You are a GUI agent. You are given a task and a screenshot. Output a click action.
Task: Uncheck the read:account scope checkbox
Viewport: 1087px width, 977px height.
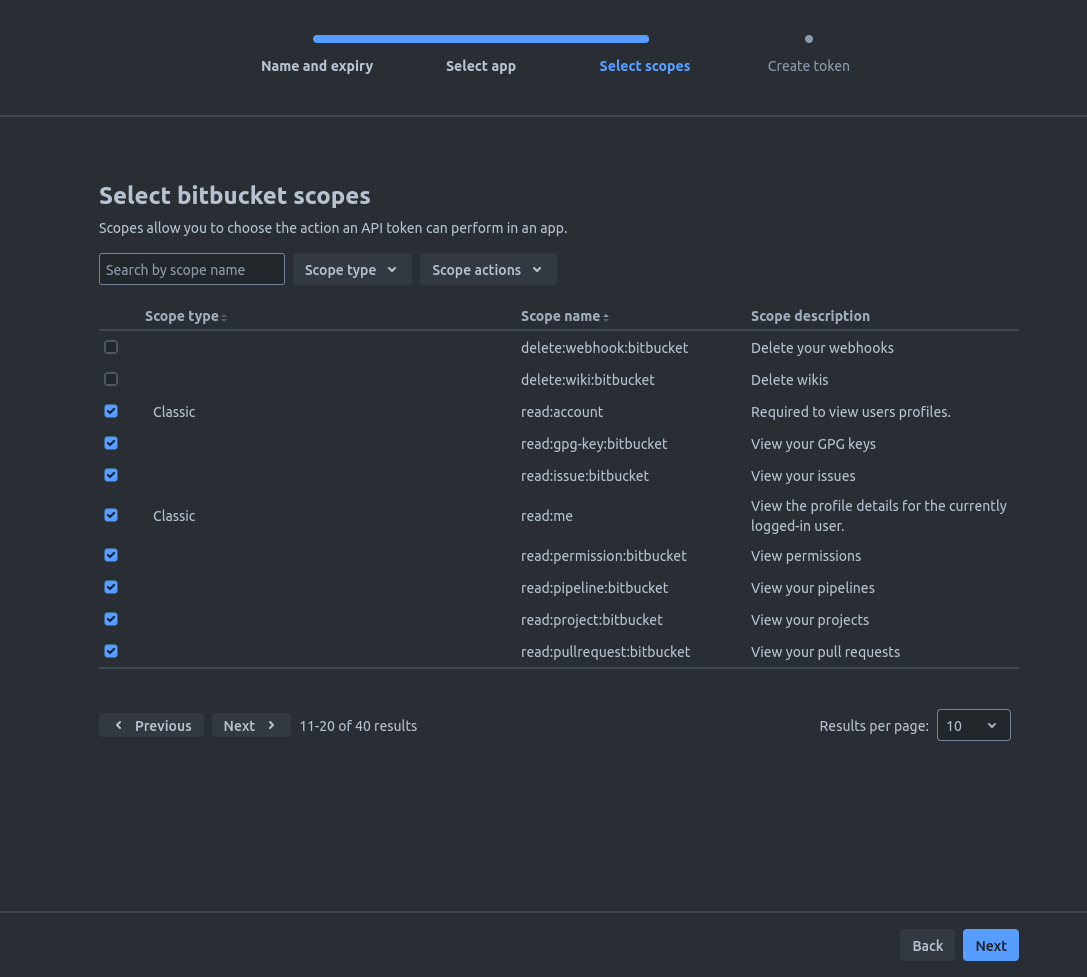point(111,411)
